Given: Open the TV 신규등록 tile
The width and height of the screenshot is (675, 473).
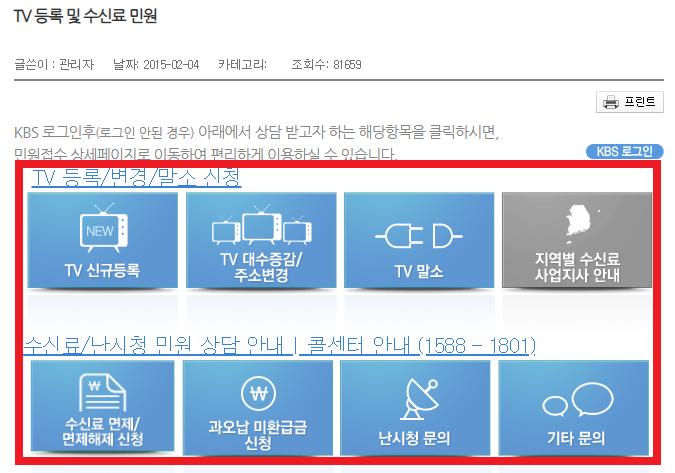Looking at the screenshot, I should tap(102, 240).
